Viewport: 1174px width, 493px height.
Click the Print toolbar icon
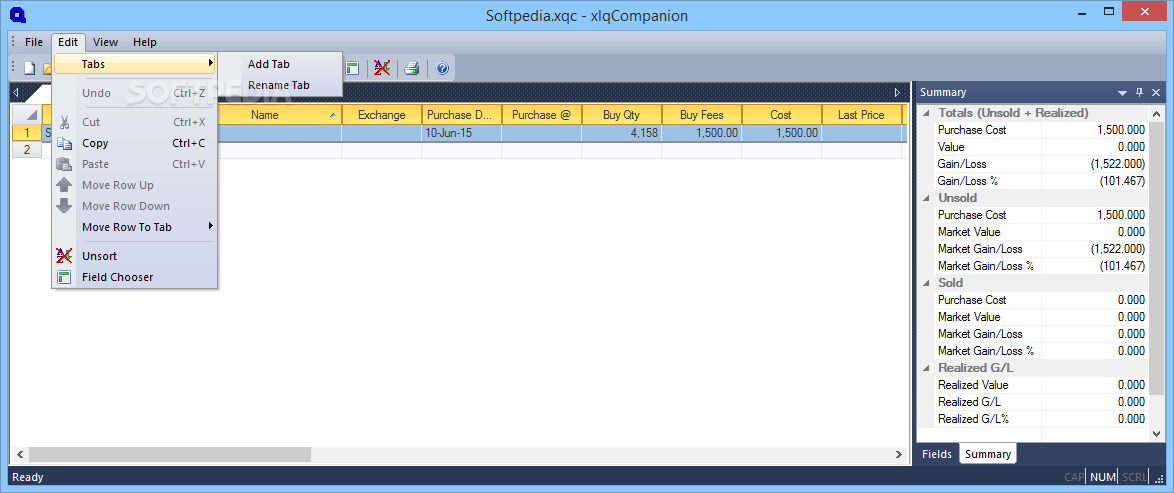[x=411, y=69]
